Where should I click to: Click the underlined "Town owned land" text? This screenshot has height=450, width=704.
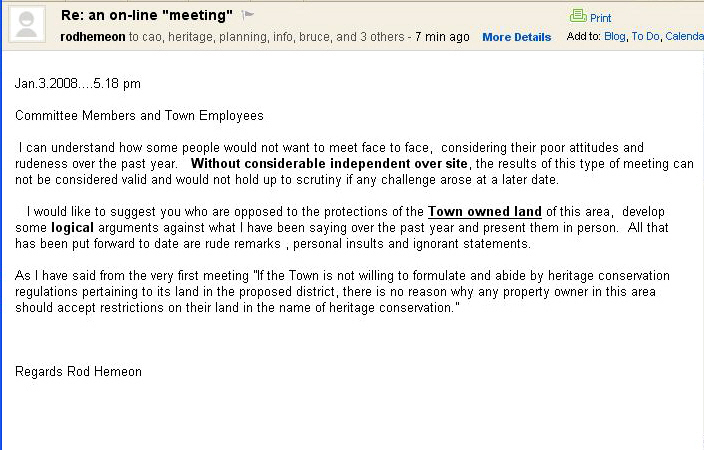[x=485, y=212]
